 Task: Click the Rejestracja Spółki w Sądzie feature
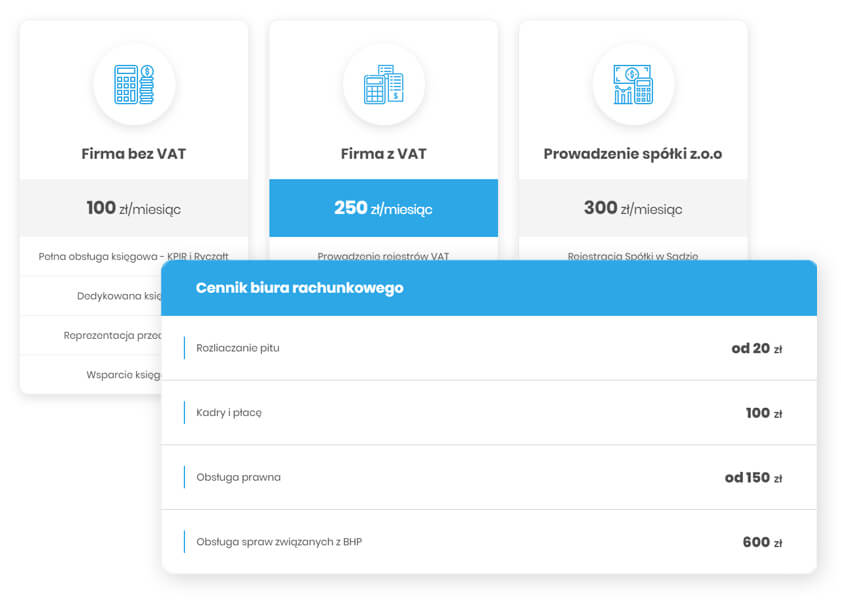pyautogui.click(x=633, y=256)
